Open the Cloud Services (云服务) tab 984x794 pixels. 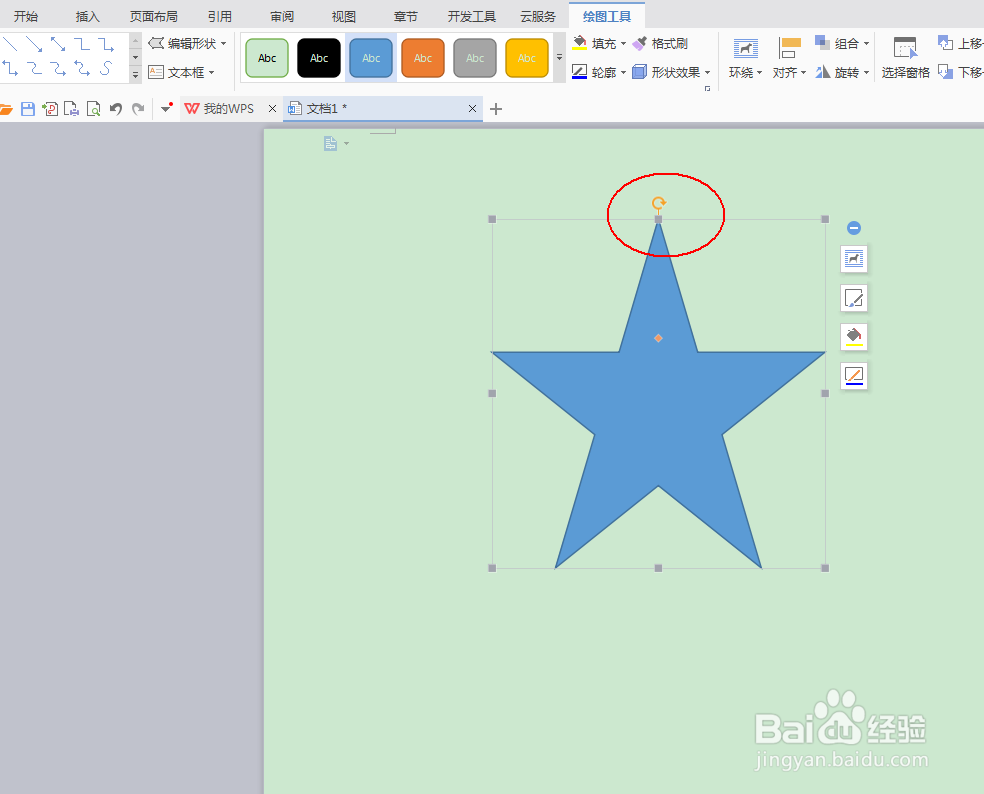click(538, 16)
